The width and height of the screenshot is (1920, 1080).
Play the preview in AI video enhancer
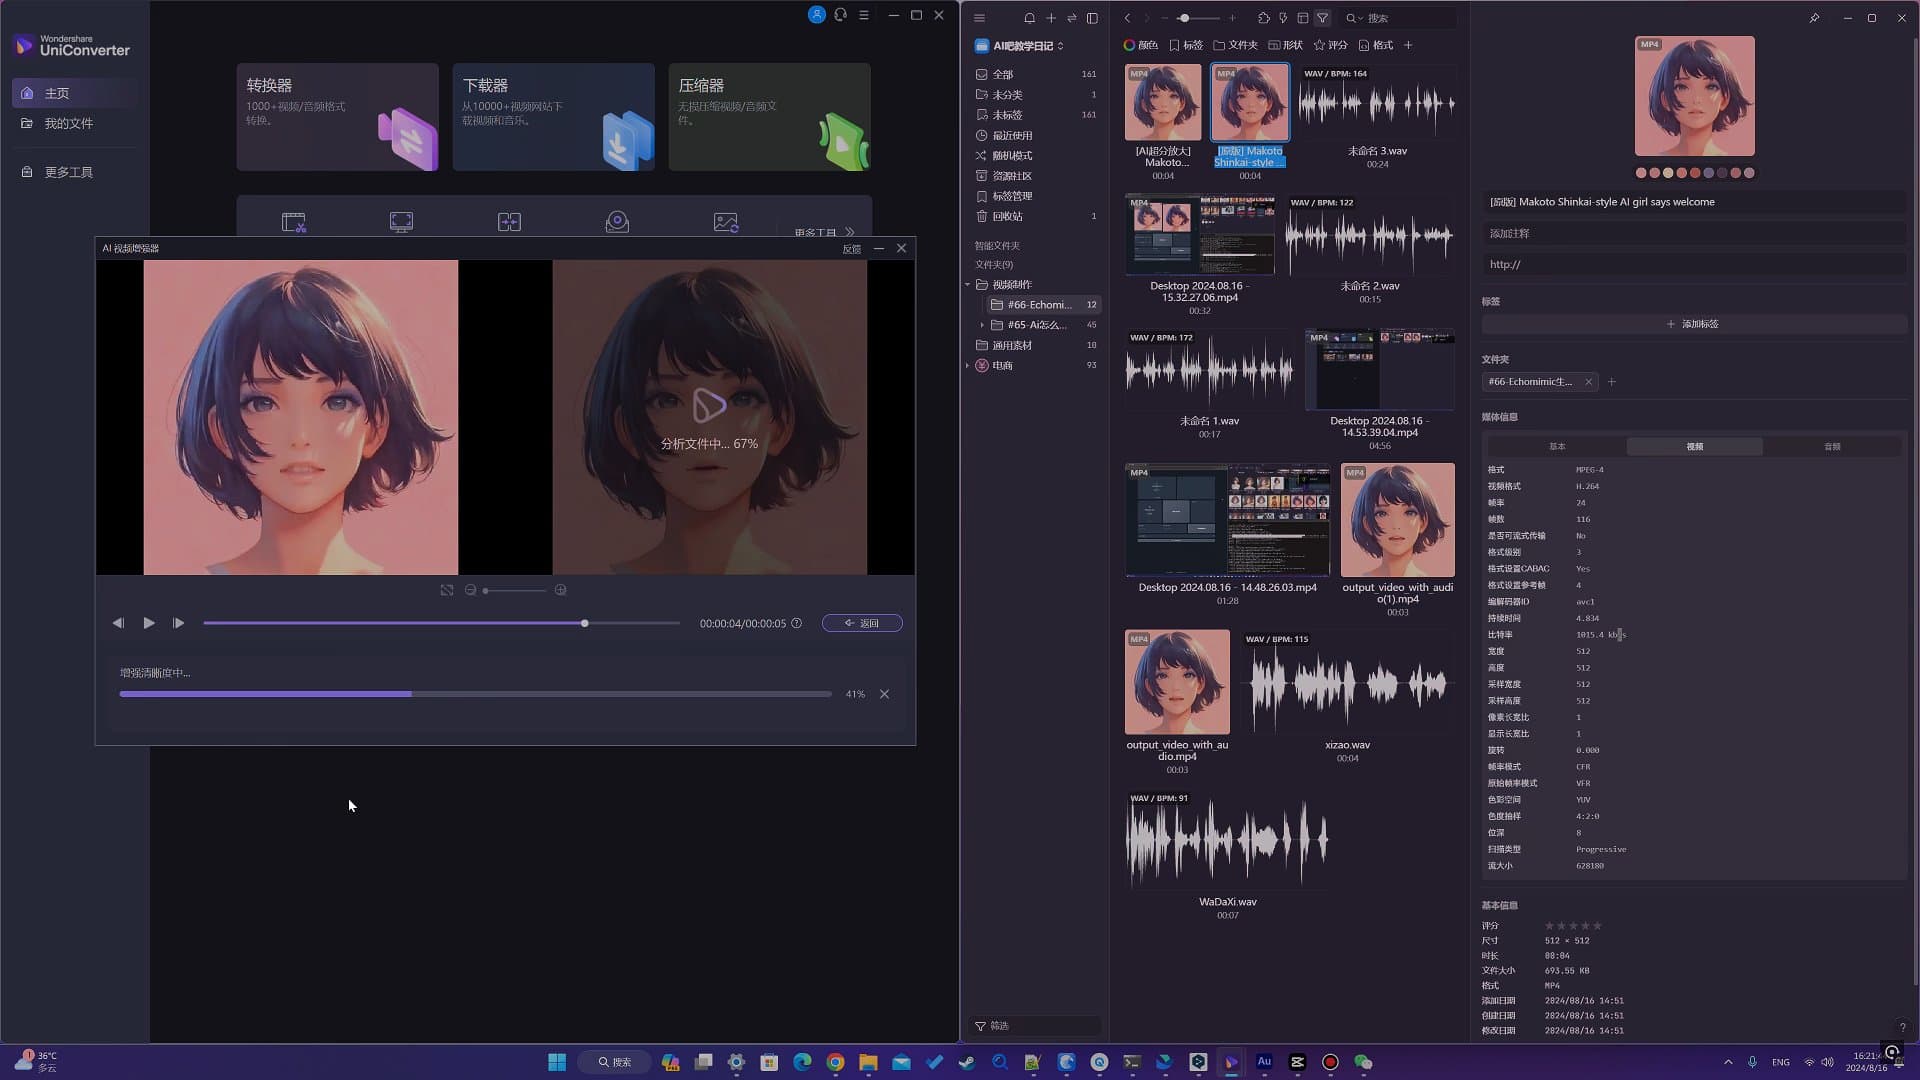(149, 623)
